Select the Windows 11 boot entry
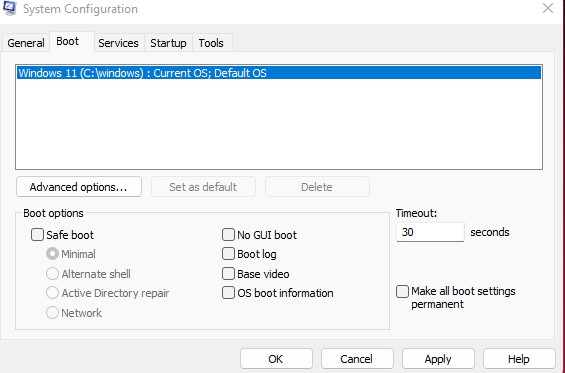This screenshot has width=565, height=373. pos(279,73)
